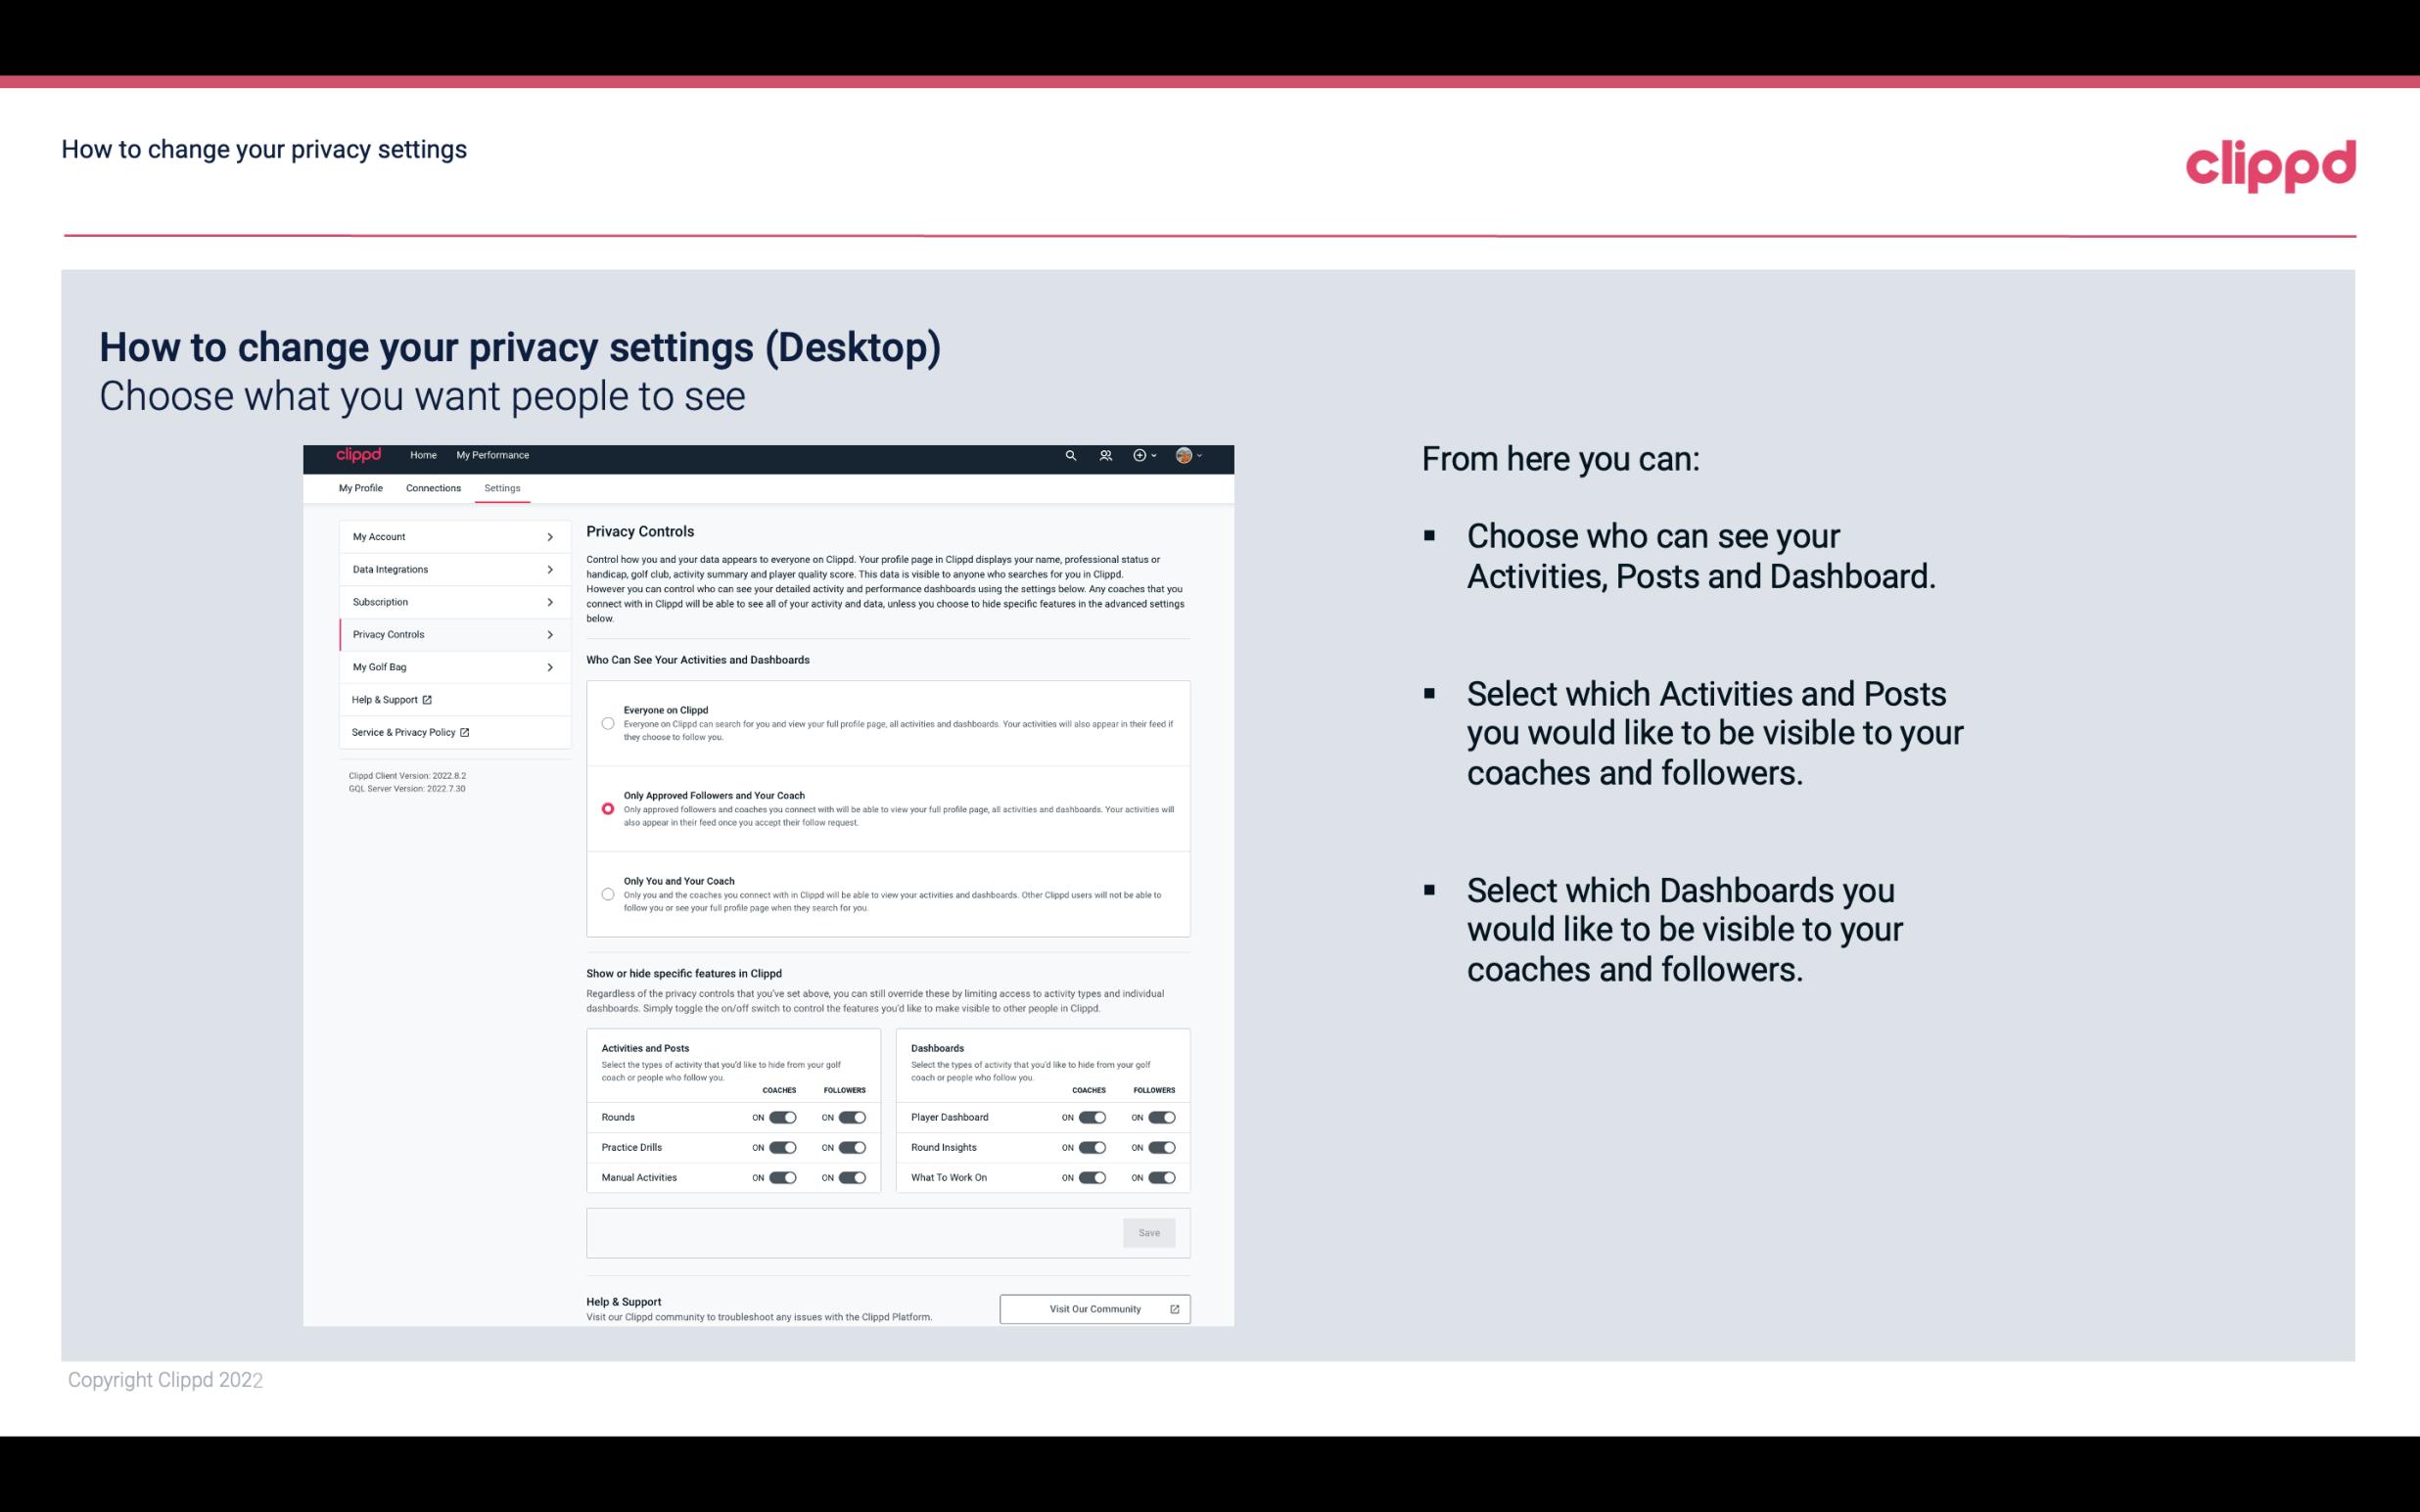Screen dimensions: 2420x1512
Task: Toggle Rounds Followers switch on or off
Action: tap(852, 1117)
